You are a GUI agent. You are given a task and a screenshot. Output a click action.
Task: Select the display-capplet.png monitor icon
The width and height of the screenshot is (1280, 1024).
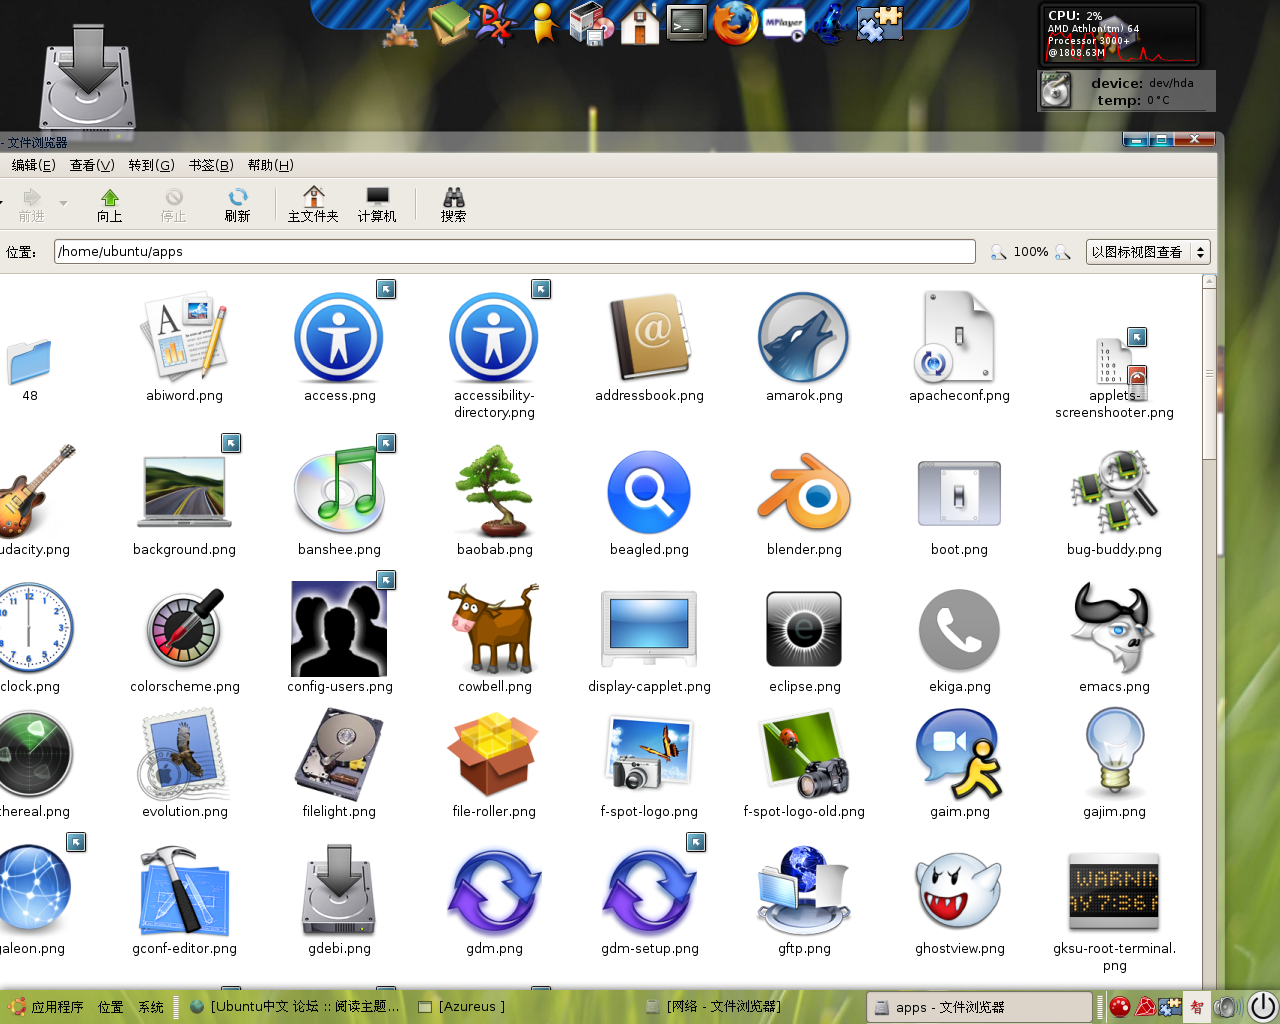[649, 628]
